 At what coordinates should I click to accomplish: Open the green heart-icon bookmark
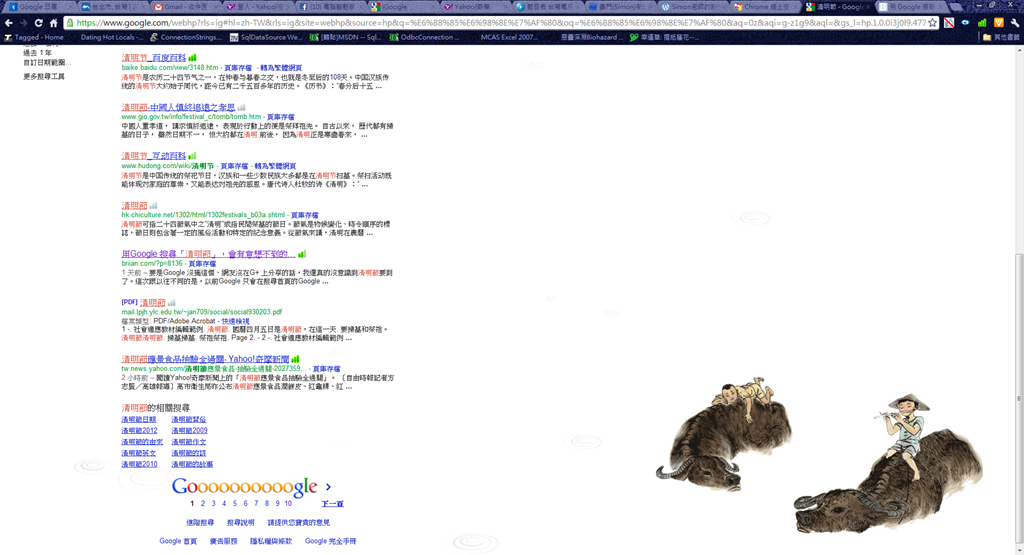point(664,37)
